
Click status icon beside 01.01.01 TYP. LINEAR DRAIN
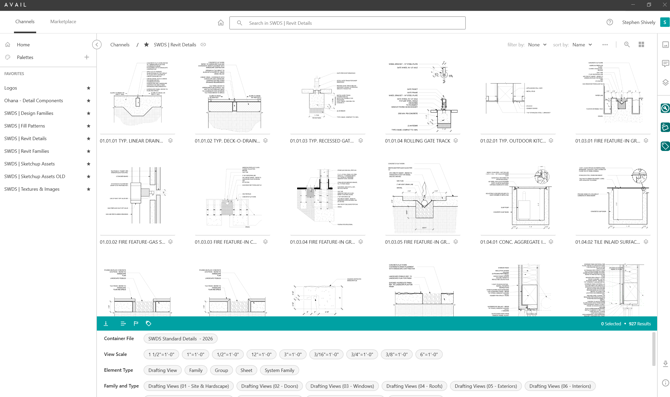(x=170, y=141)
